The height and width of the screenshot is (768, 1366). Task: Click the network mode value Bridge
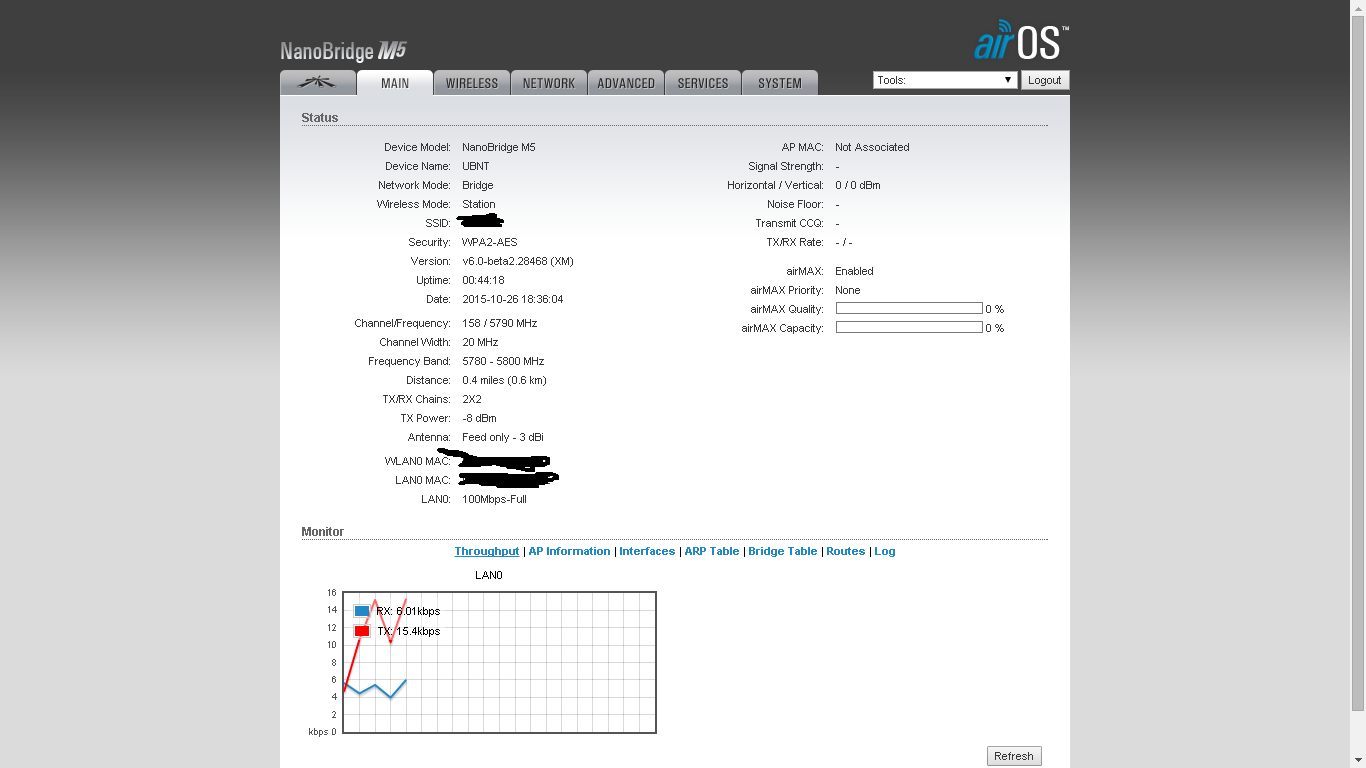(478, 185)
